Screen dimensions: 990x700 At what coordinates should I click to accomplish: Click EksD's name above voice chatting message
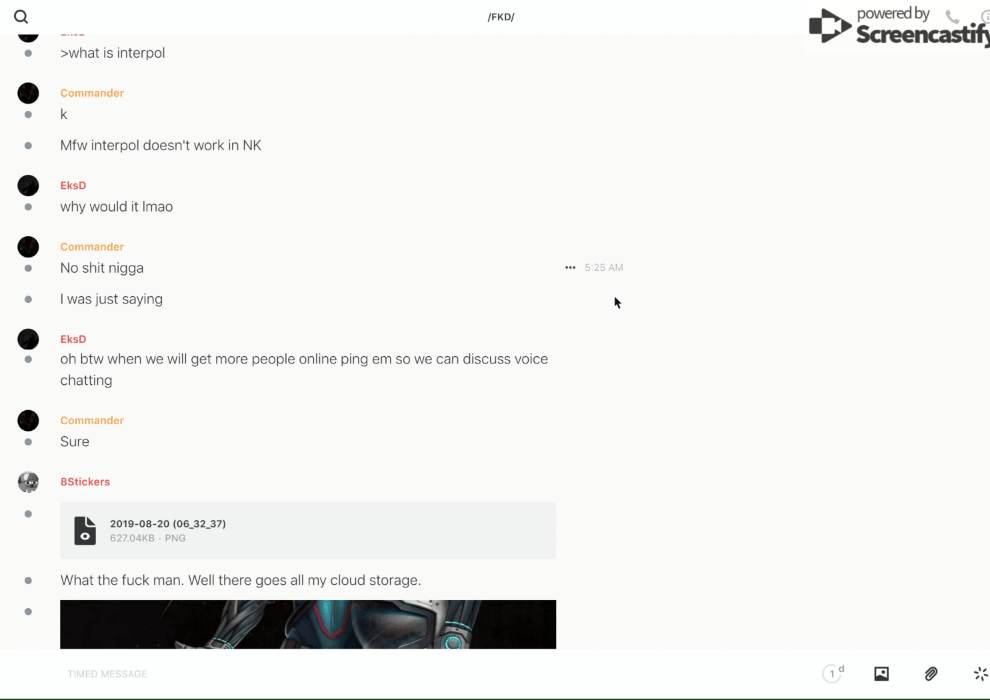coord(73,339)
